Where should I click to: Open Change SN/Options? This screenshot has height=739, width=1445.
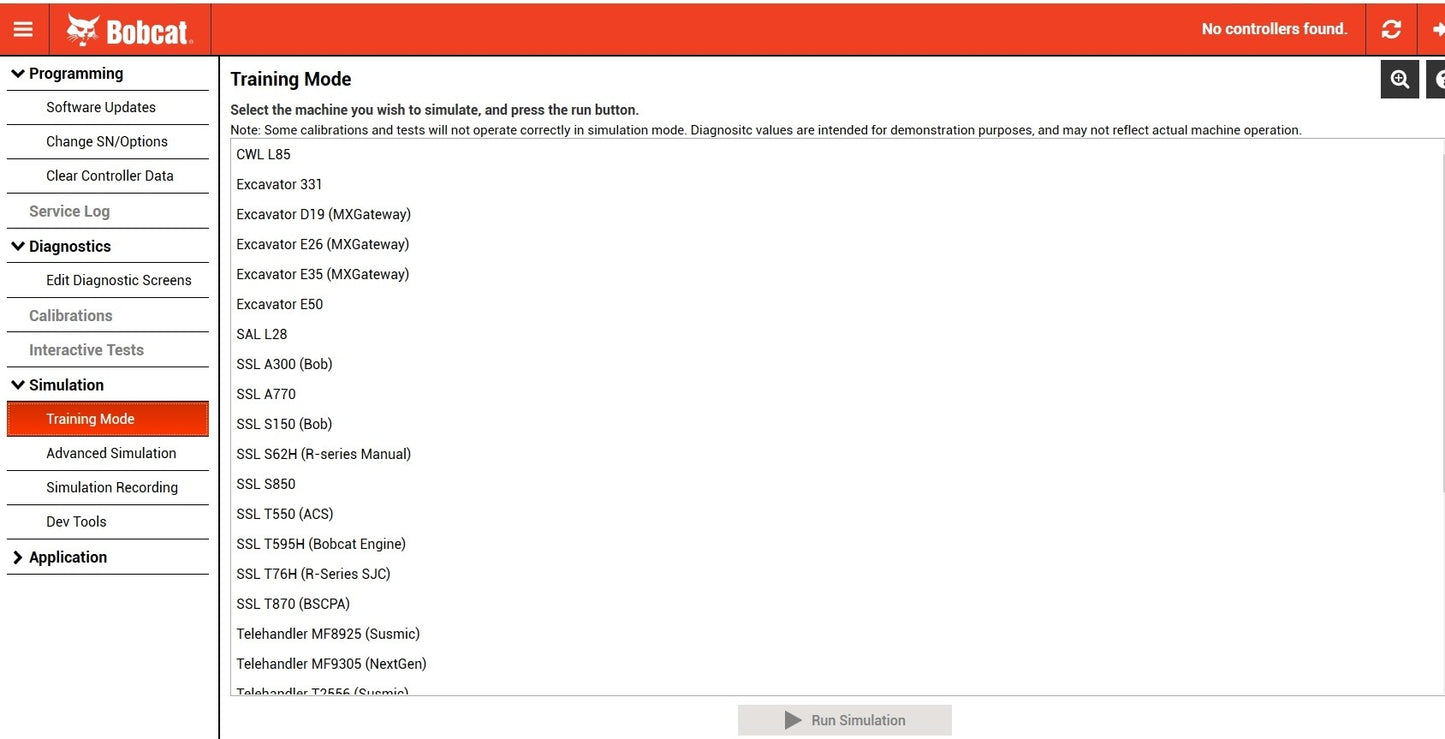point(108,141)
